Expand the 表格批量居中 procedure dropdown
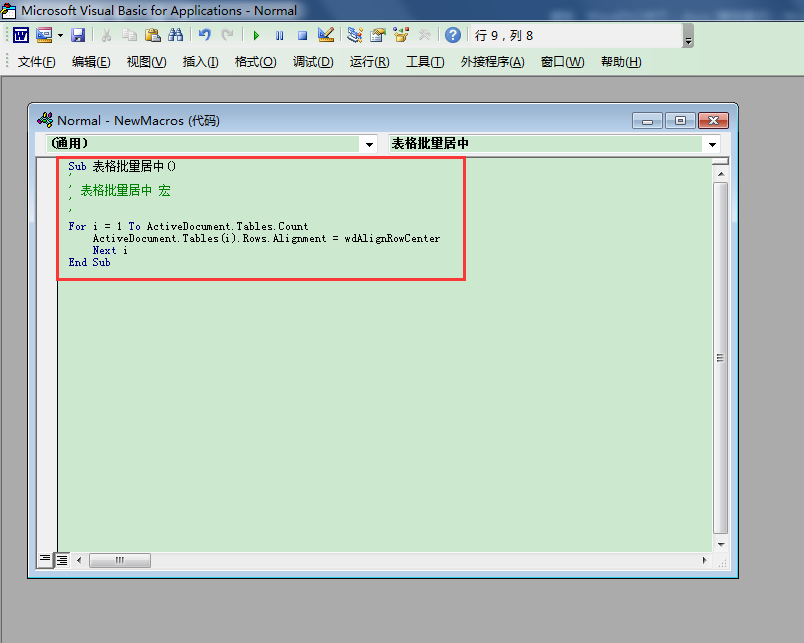The height and width of the screenshot is (643, 804). point(712,144)
